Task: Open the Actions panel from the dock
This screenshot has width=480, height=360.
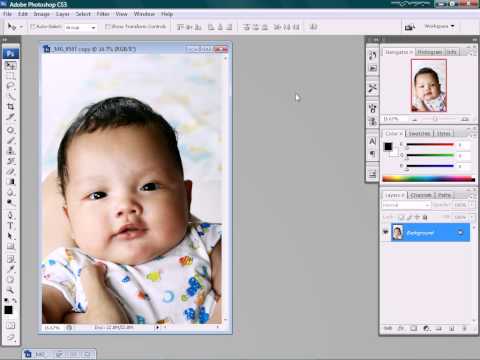Action: click(x=372, y=68)
